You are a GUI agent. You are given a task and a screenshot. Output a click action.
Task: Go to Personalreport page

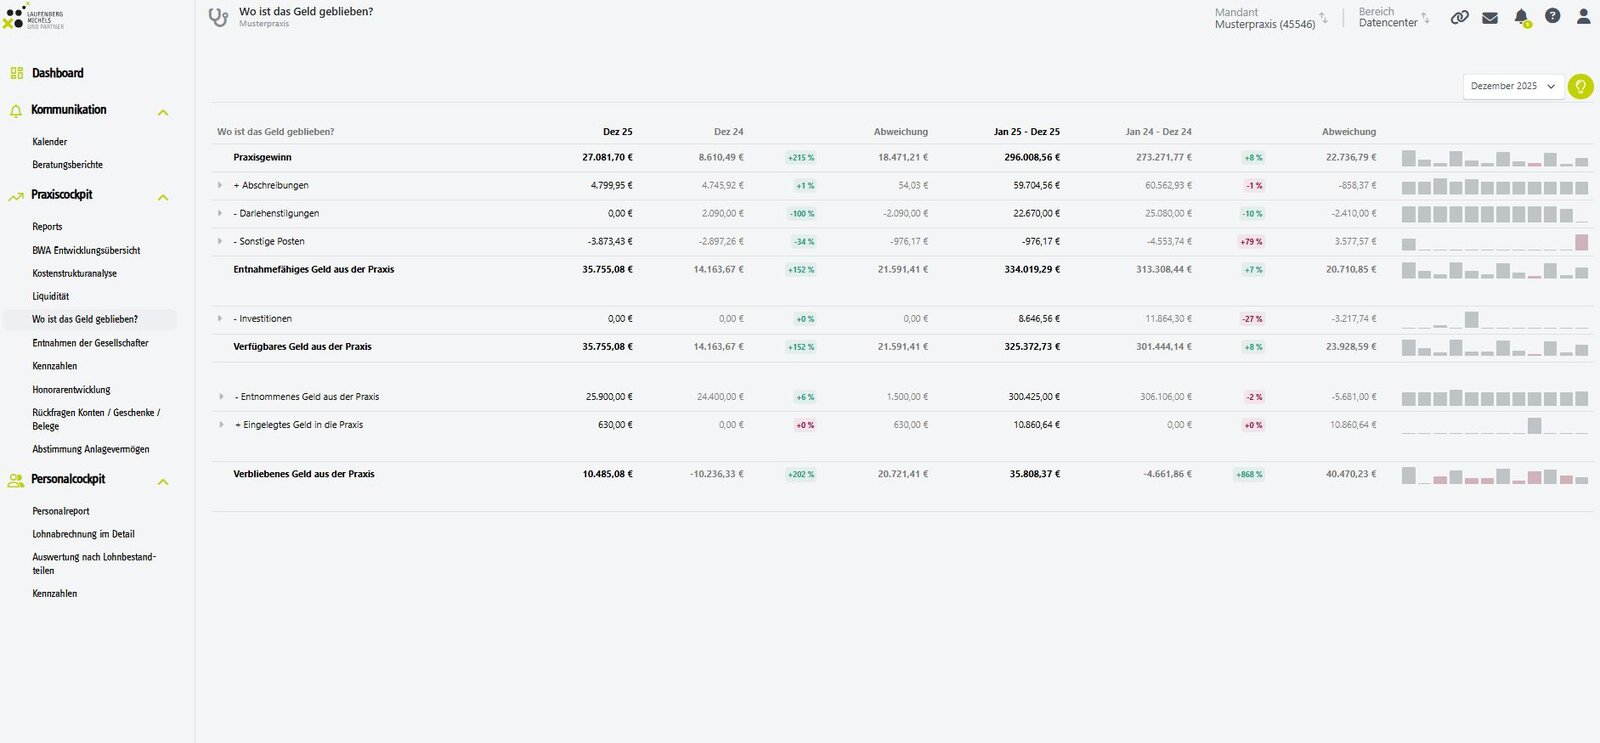coord(61,511)
